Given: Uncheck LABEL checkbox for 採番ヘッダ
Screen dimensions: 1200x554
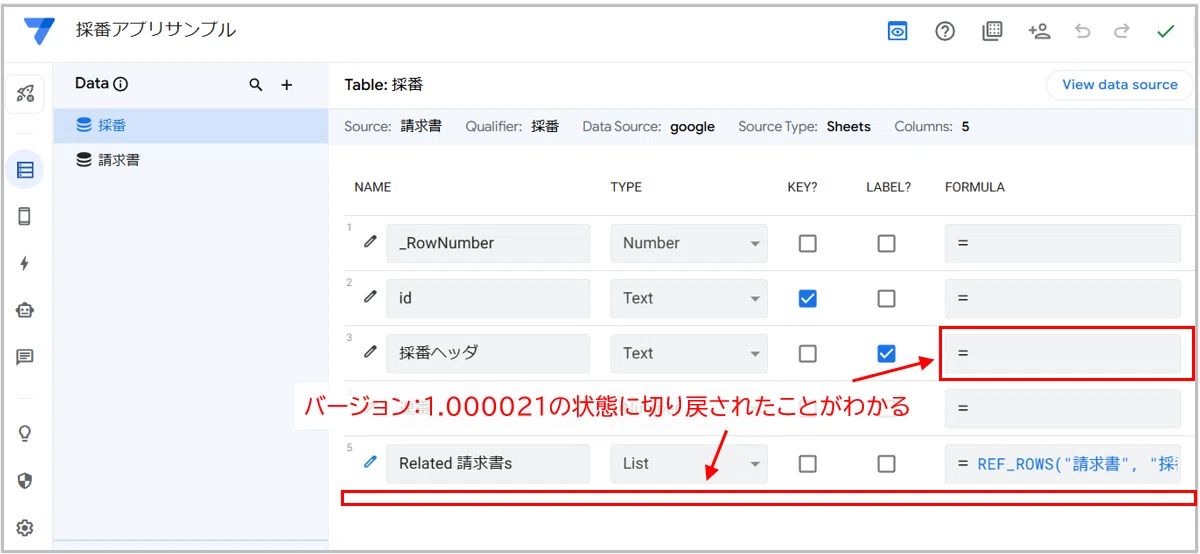Looking at the screenshot, I should click(x=886, y=353).
